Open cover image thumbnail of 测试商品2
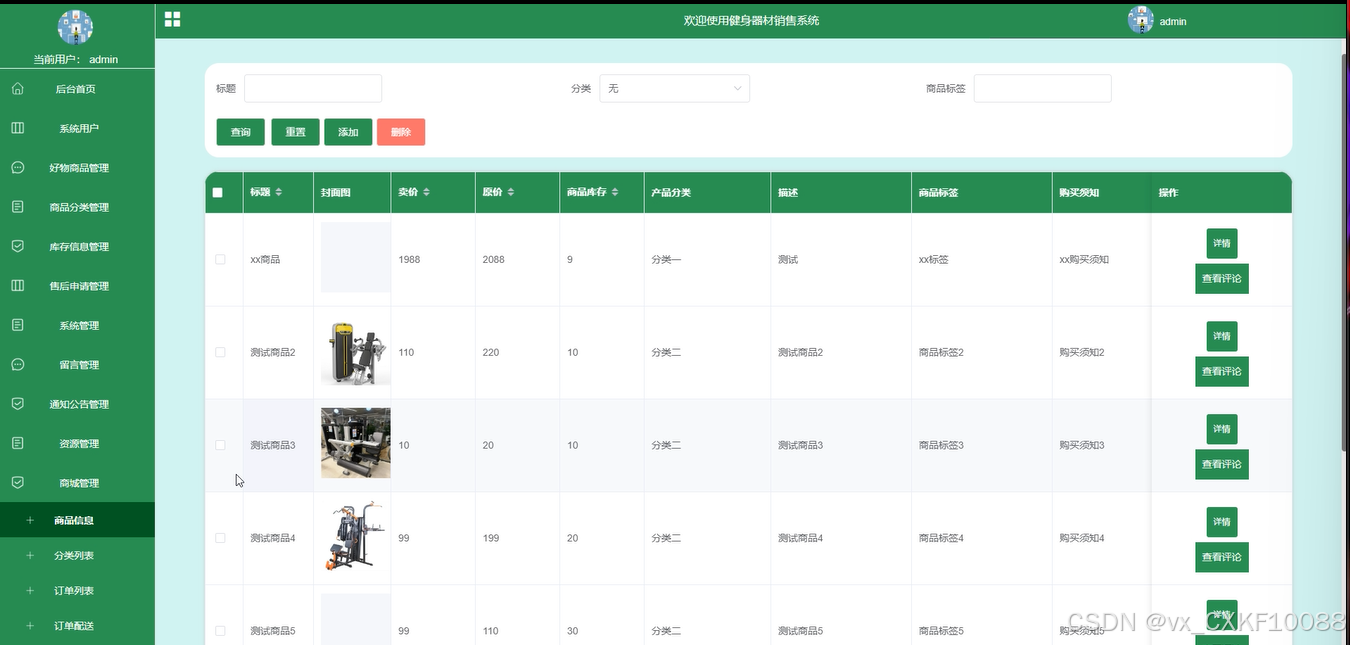1350x645 pixels. [x=356, y=352]
